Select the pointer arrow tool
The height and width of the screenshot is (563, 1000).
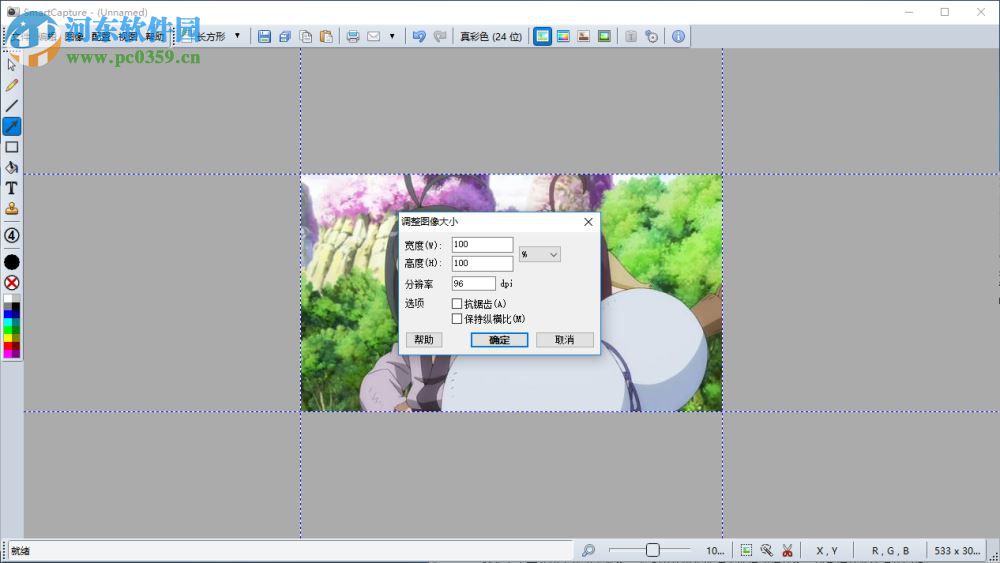pyautogui.click(x=11, y=64)
